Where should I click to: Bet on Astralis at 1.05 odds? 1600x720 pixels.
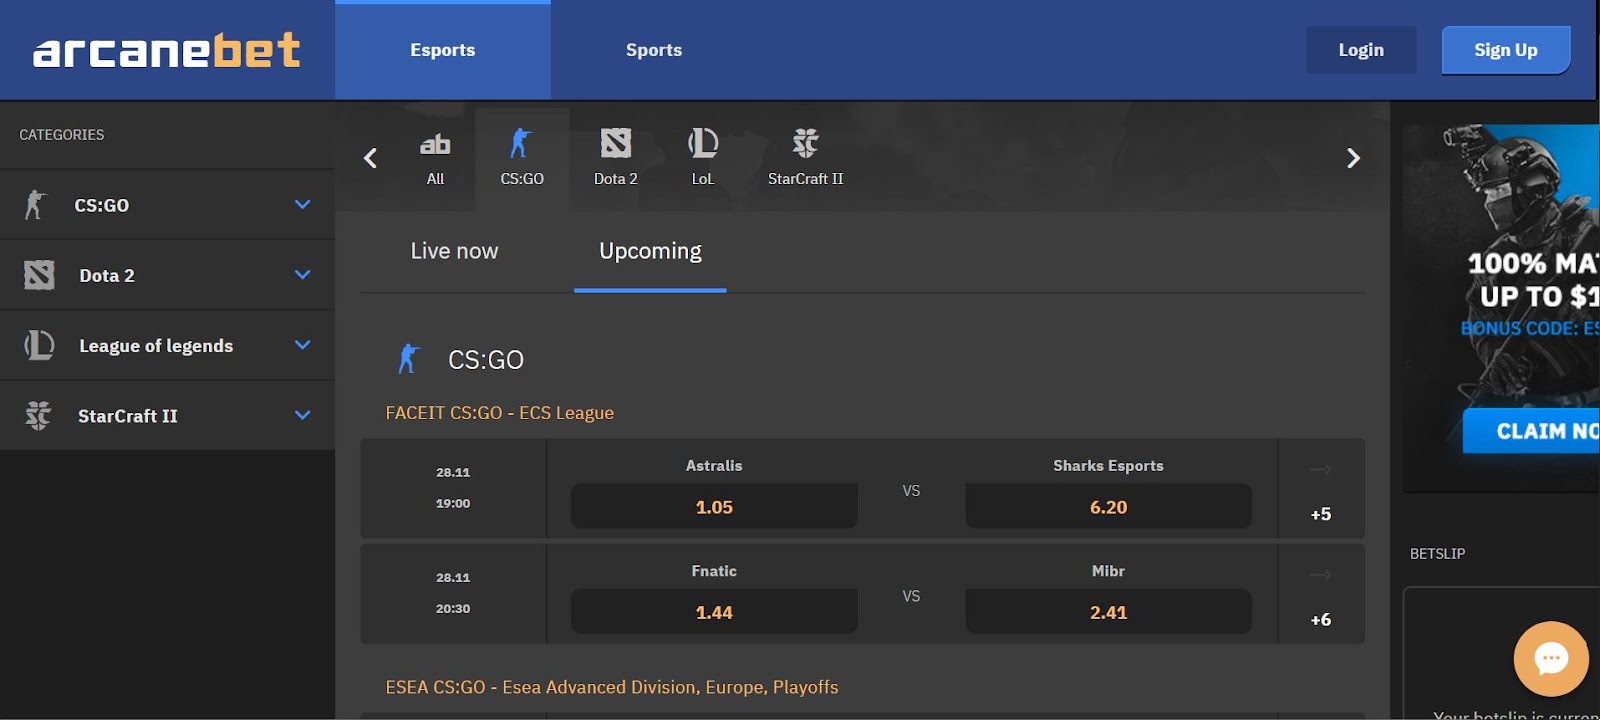[714, 506]
